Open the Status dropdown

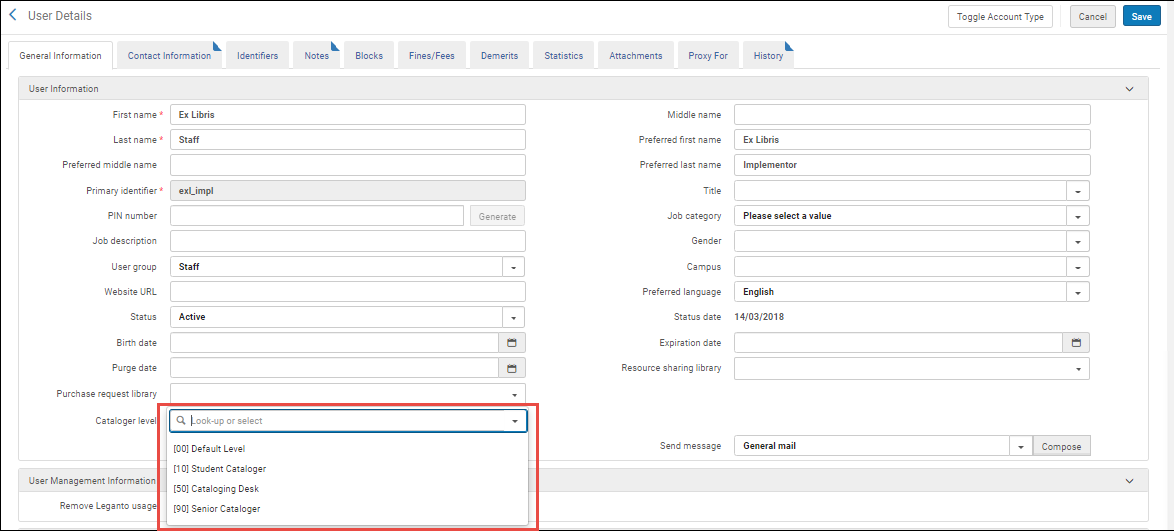(x=514, y=318)
